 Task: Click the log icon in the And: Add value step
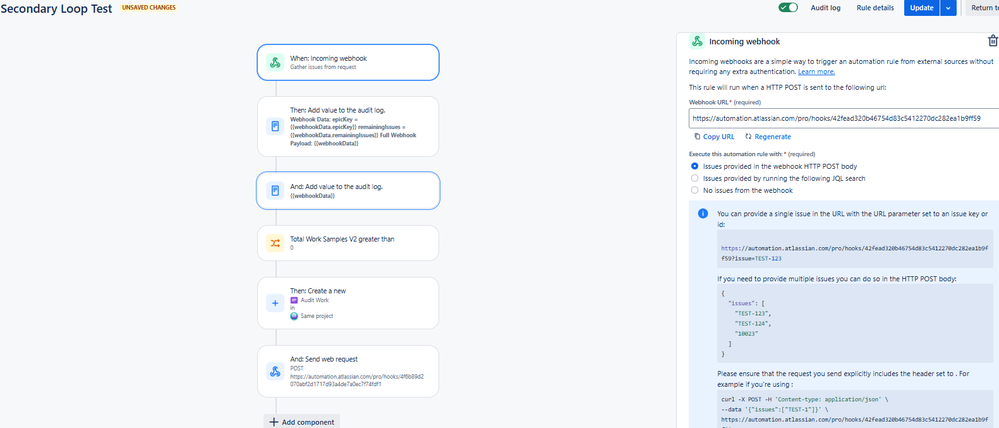coord(275,190)
